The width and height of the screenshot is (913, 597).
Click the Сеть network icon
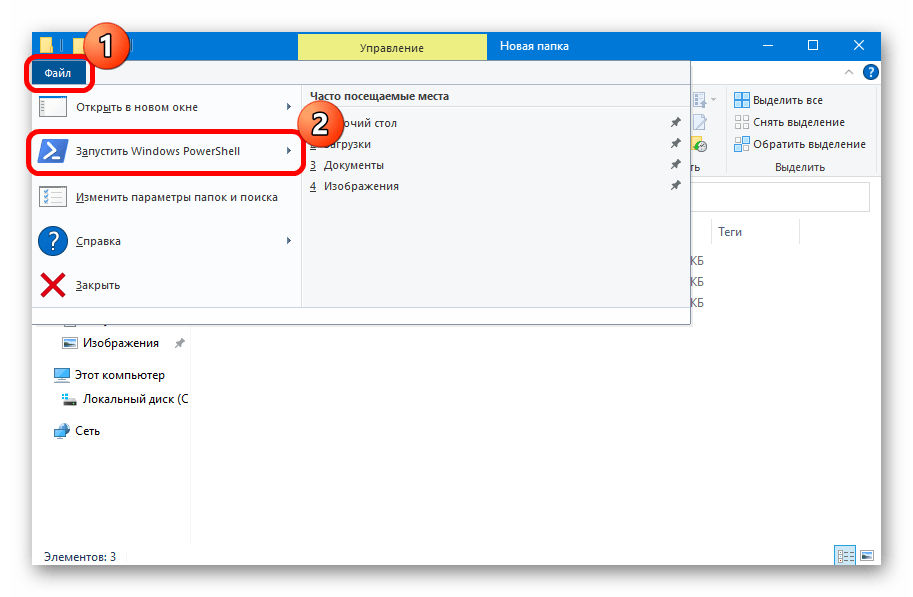coord(62,431)
